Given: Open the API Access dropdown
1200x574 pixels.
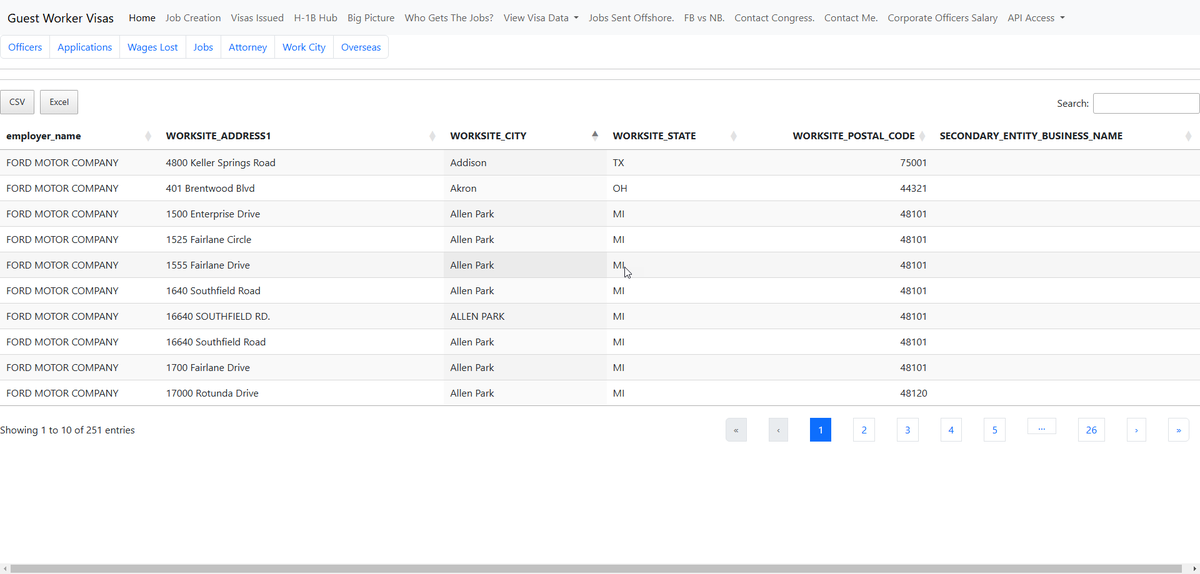Looking at the screenshot, I should click(x=1036, y=18).
